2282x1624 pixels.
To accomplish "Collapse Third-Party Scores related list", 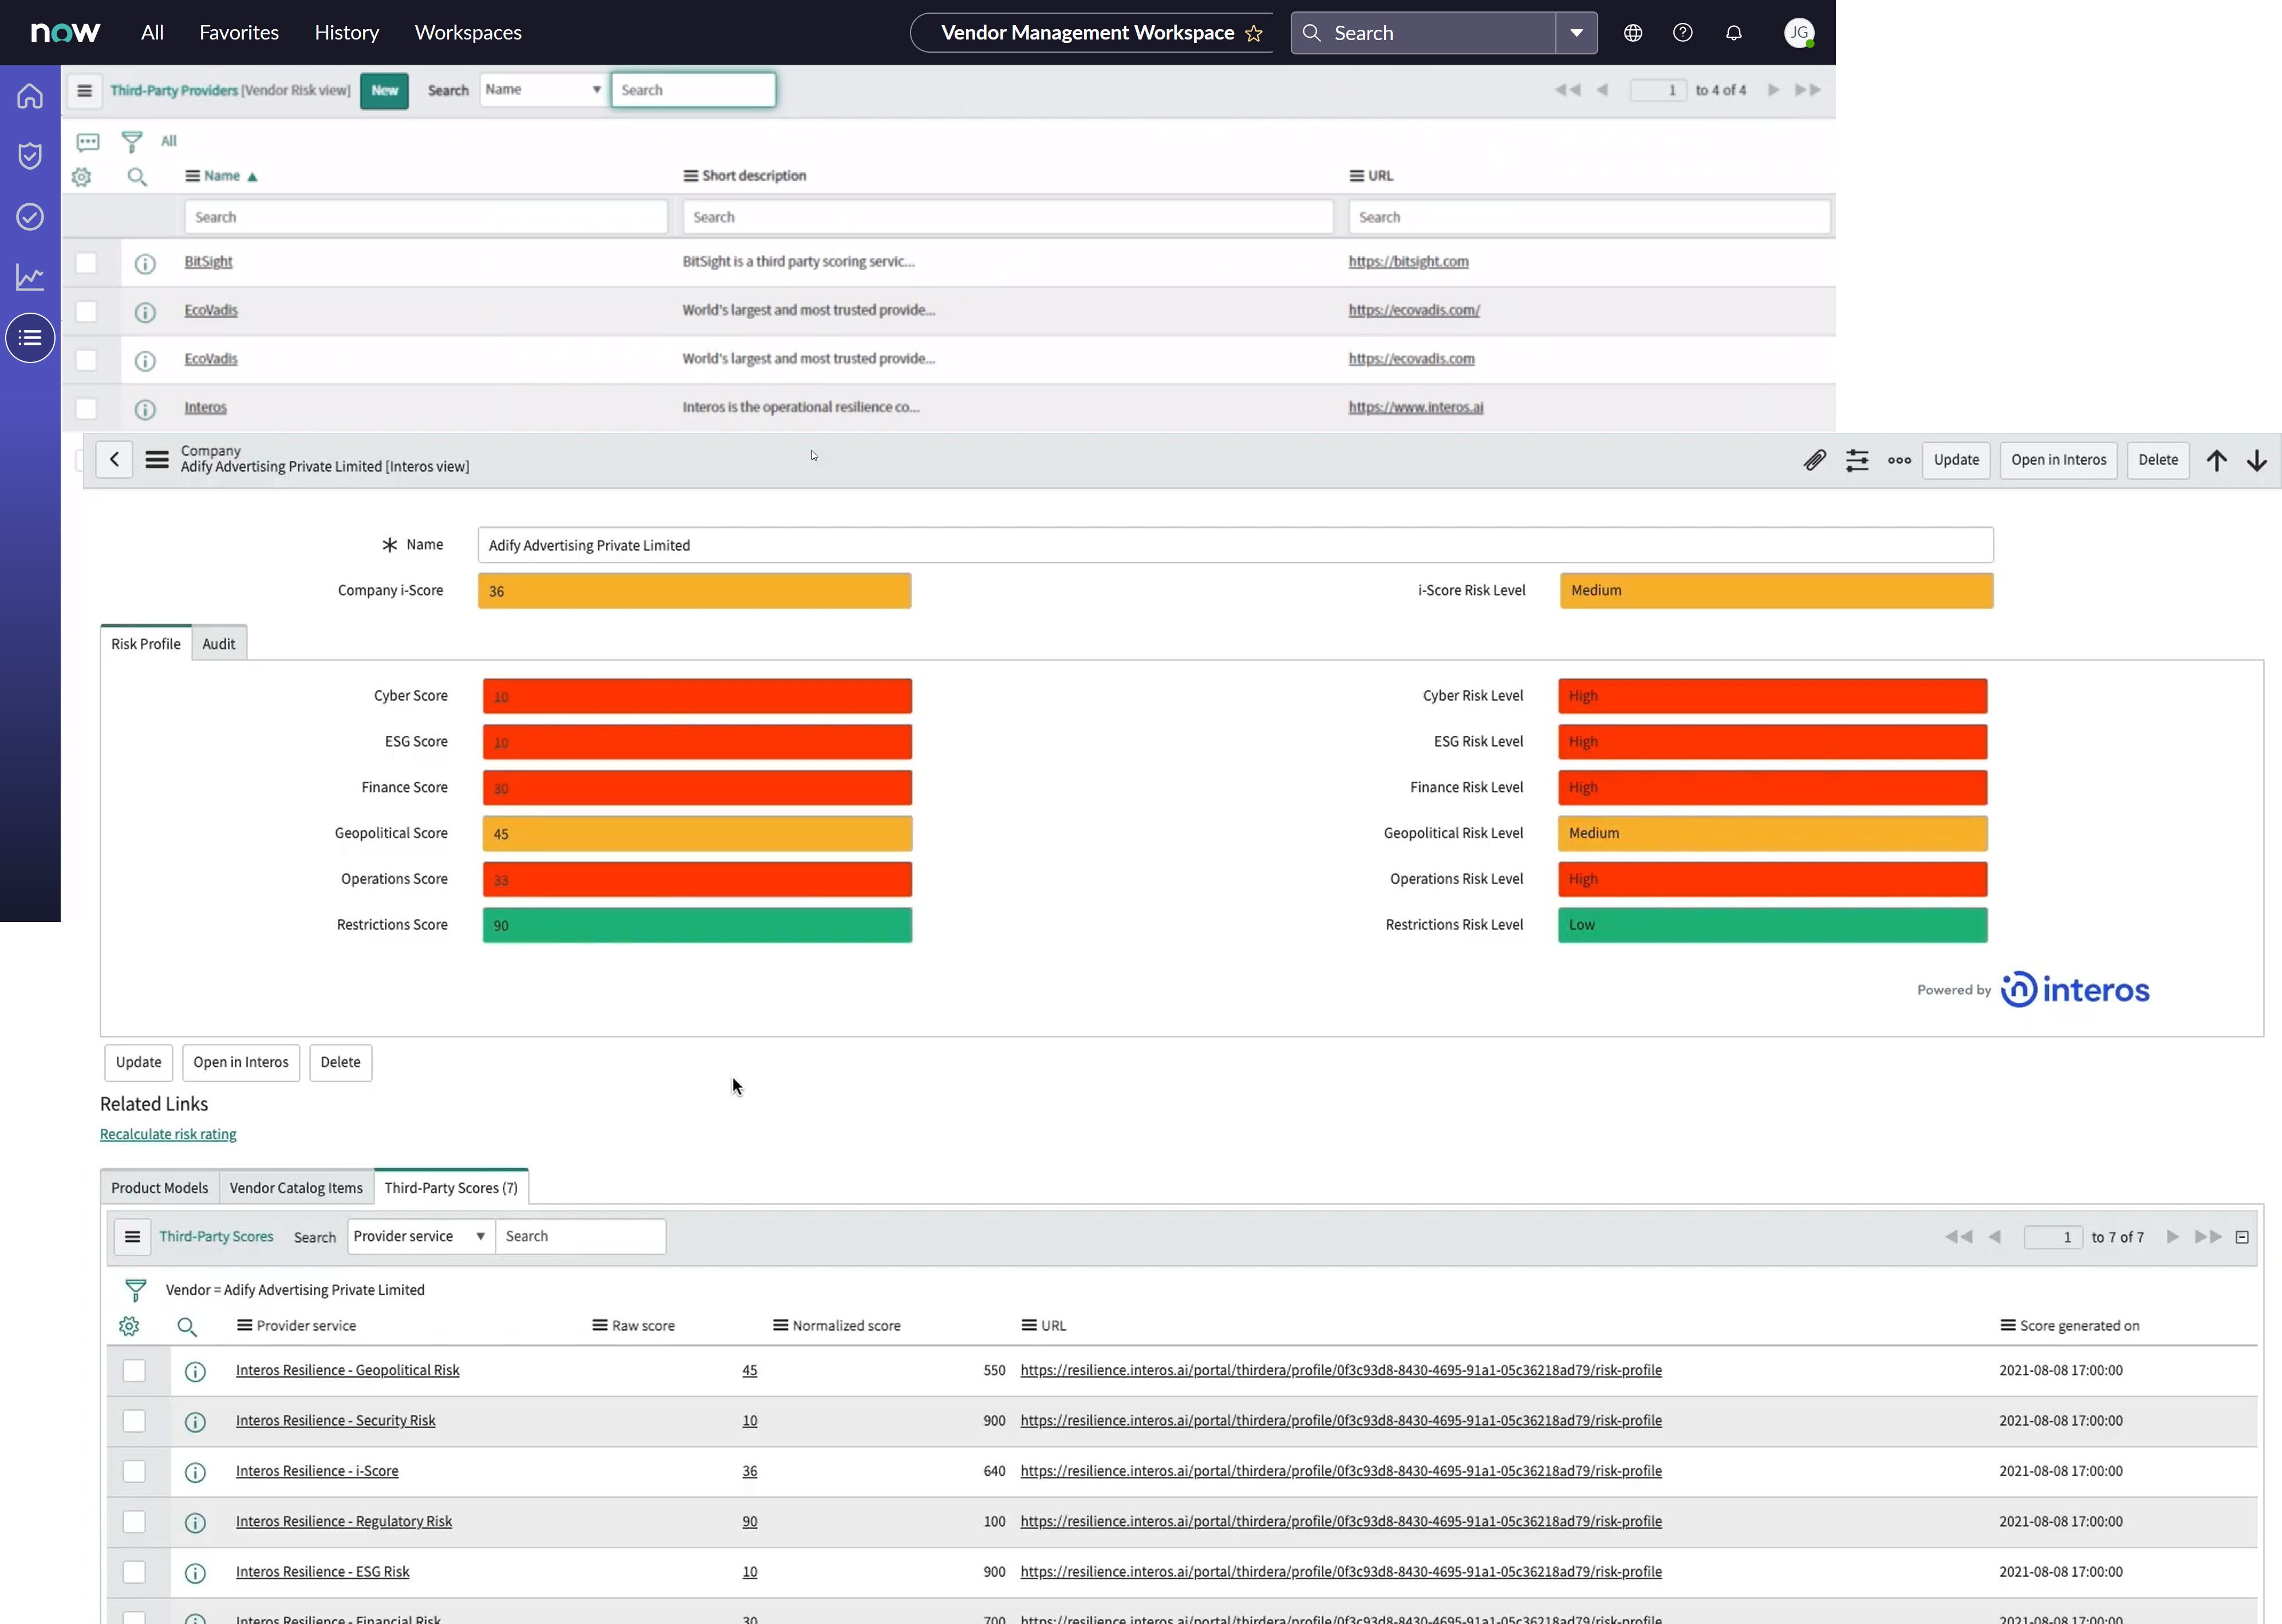I will pos(2242,1237).
